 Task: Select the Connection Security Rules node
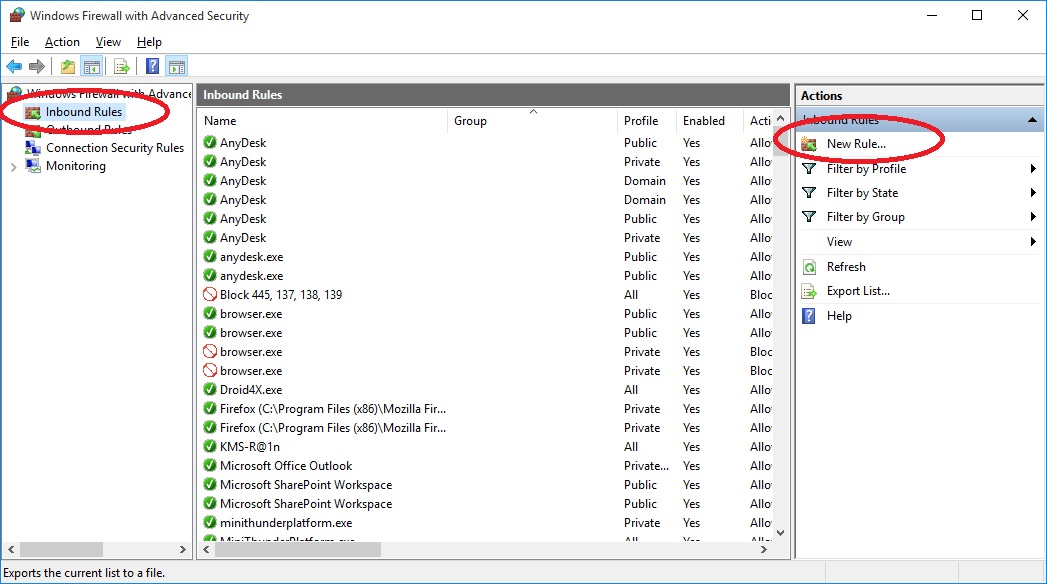tap(114, 148)
